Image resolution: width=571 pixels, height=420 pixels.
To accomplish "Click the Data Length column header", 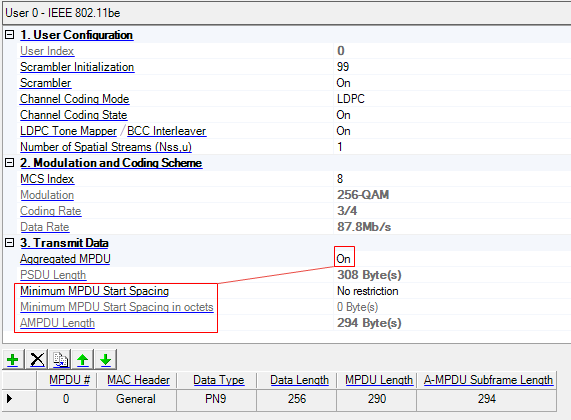I will tap(299, 380).
